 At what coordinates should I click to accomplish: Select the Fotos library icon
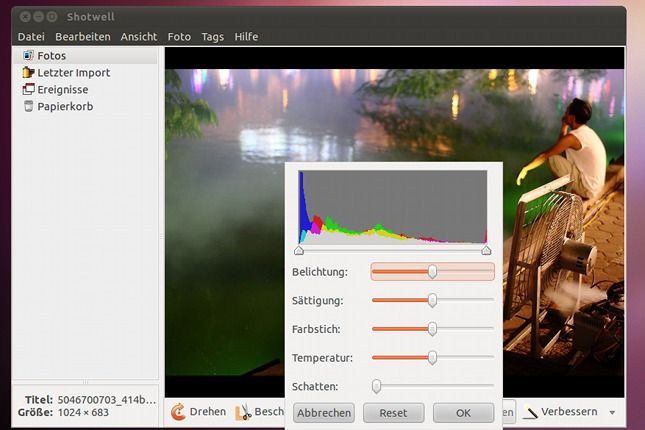(28, 56)
